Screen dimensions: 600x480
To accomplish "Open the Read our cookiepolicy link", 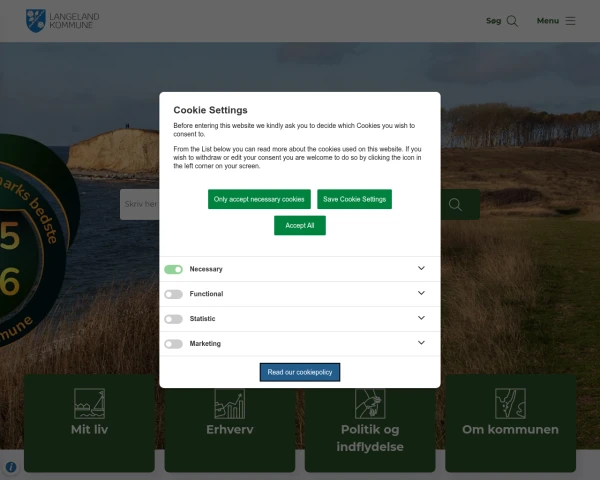I will pos(300,372).
